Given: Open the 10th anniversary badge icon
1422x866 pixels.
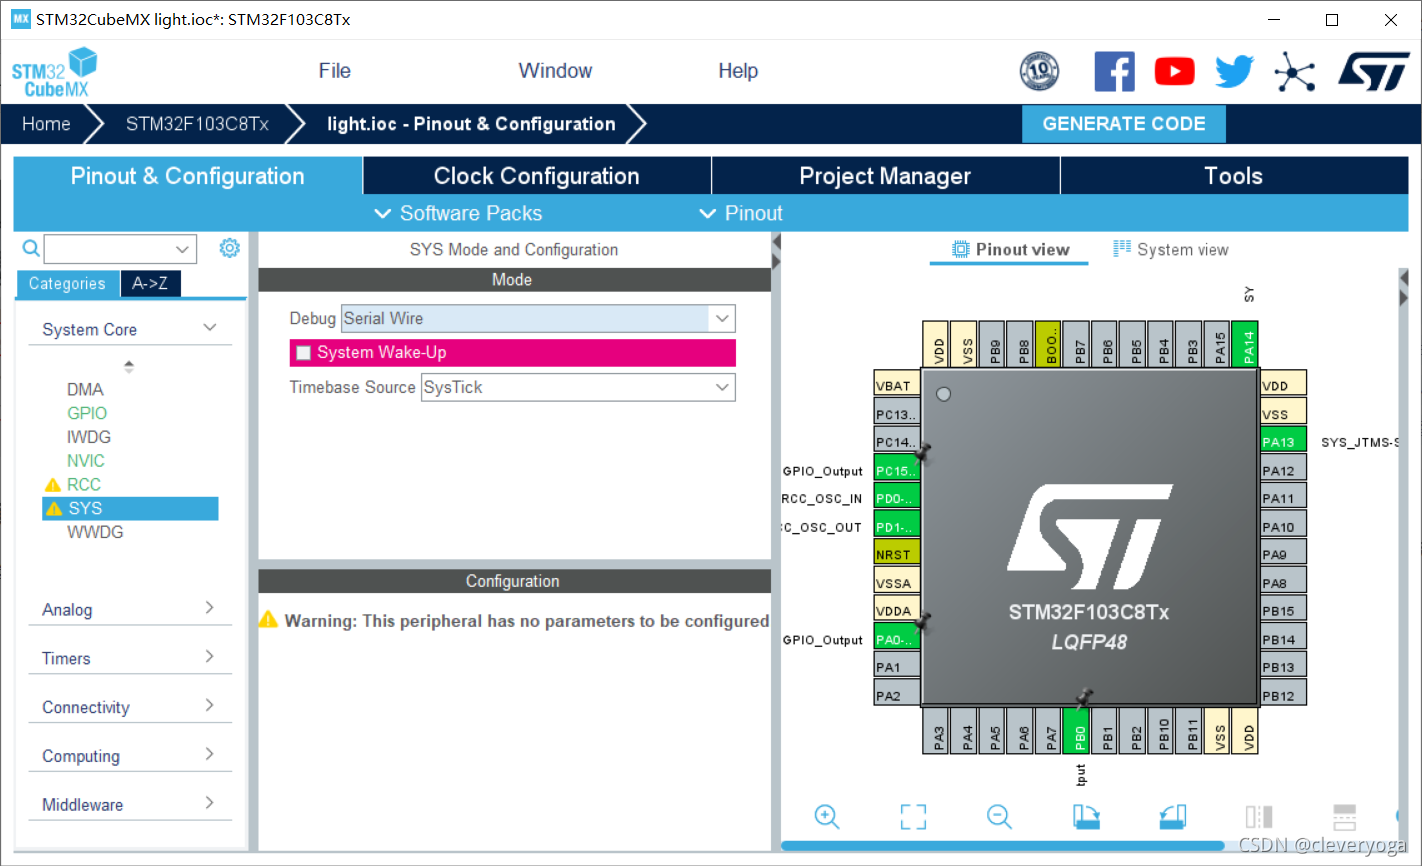Looking at the screenshot, I should coord(1039,71).
